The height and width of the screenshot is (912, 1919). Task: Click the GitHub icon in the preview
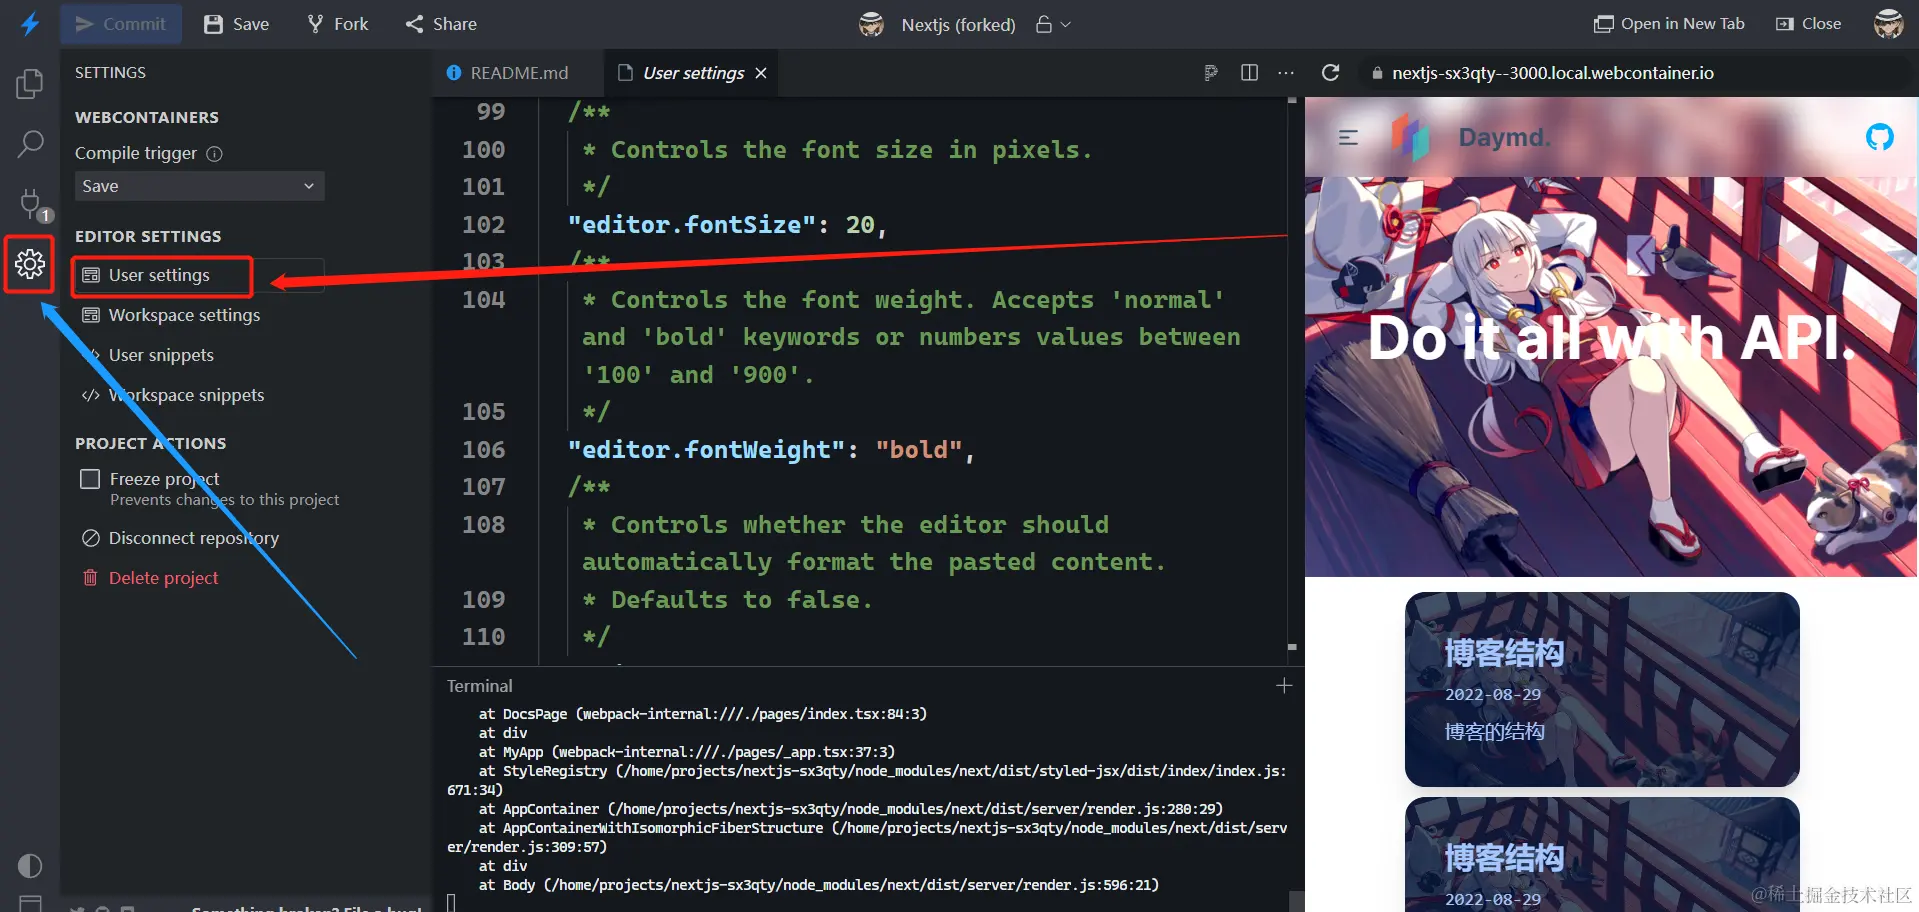pos(1879,137)
